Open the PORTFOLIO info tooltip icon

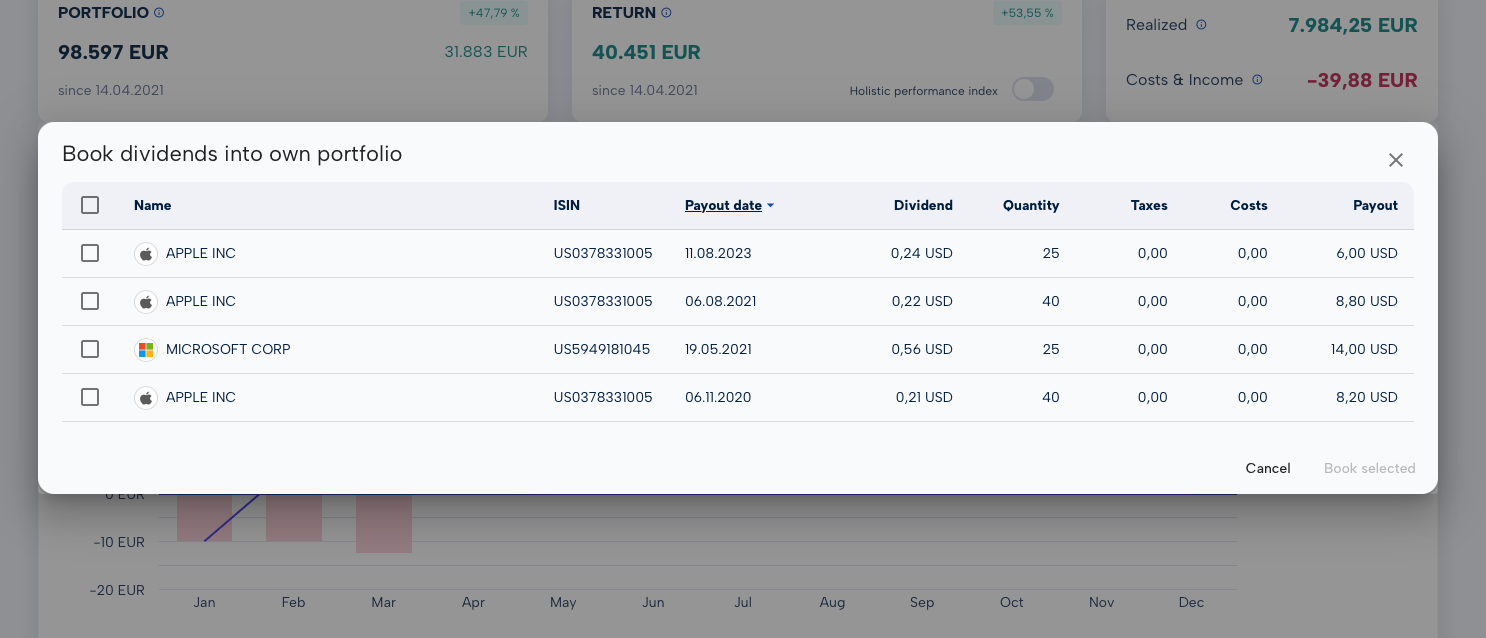[x=159, y=13]
